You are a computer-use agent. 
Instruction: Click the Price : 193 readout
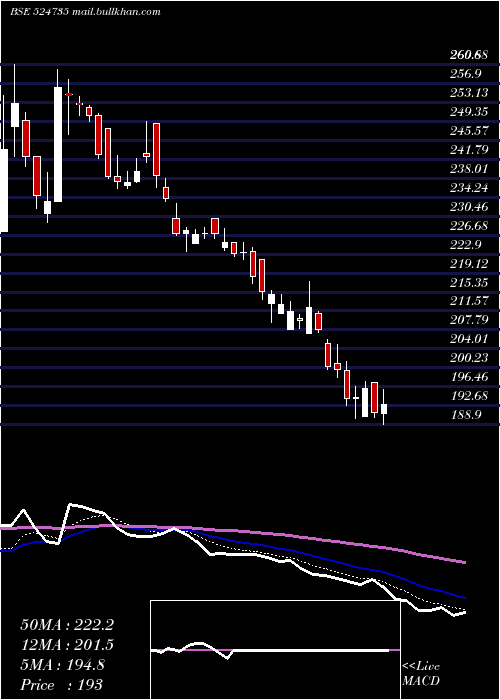click(x=61, y=685)
